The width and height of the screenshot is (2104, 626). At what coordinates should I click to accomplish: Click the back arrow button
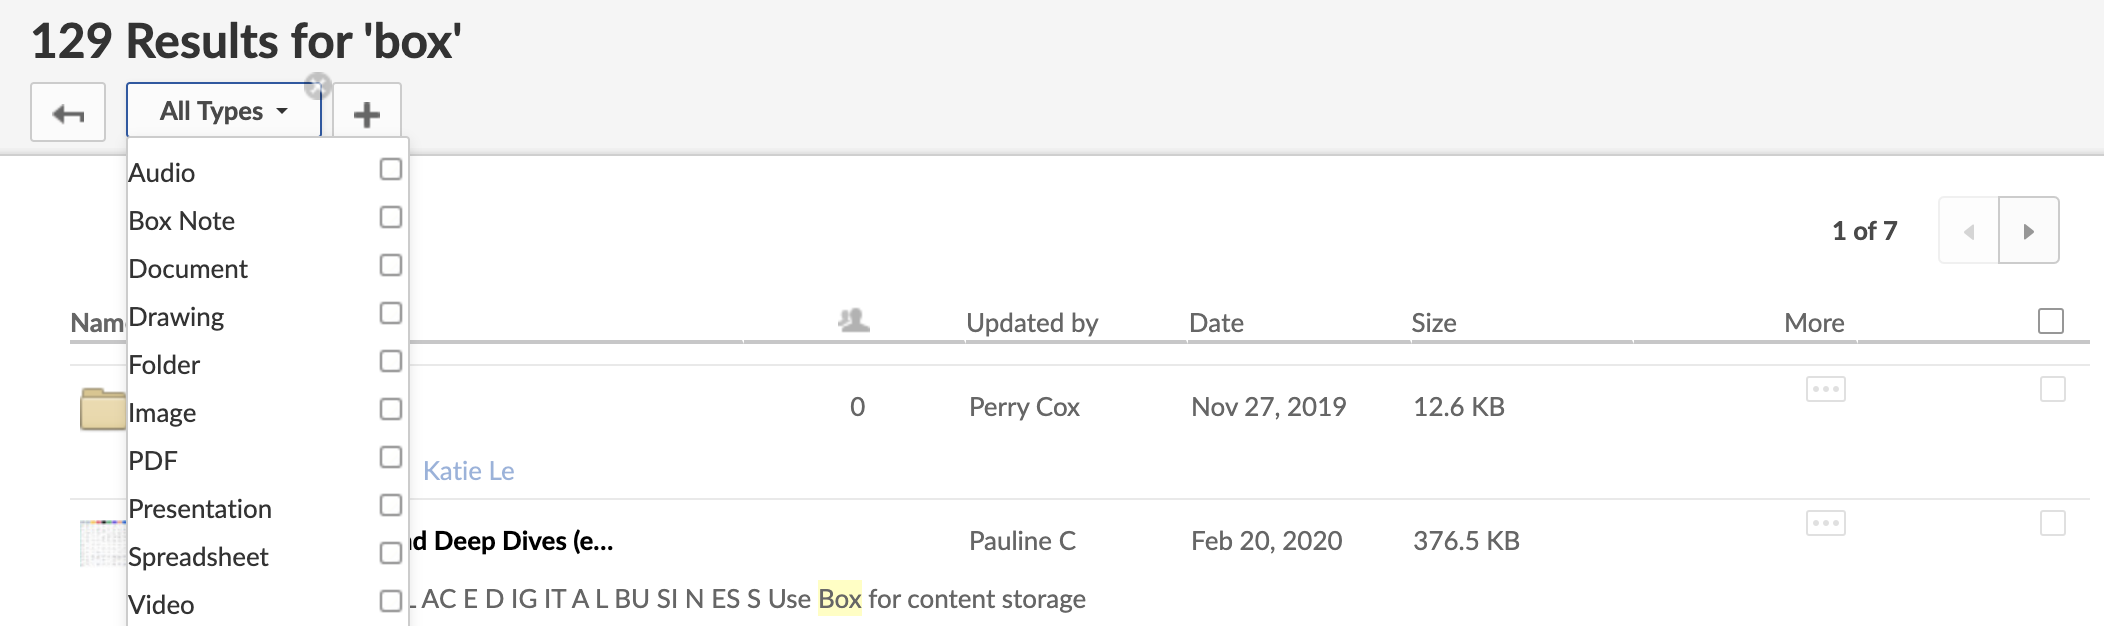click(68, 113)
